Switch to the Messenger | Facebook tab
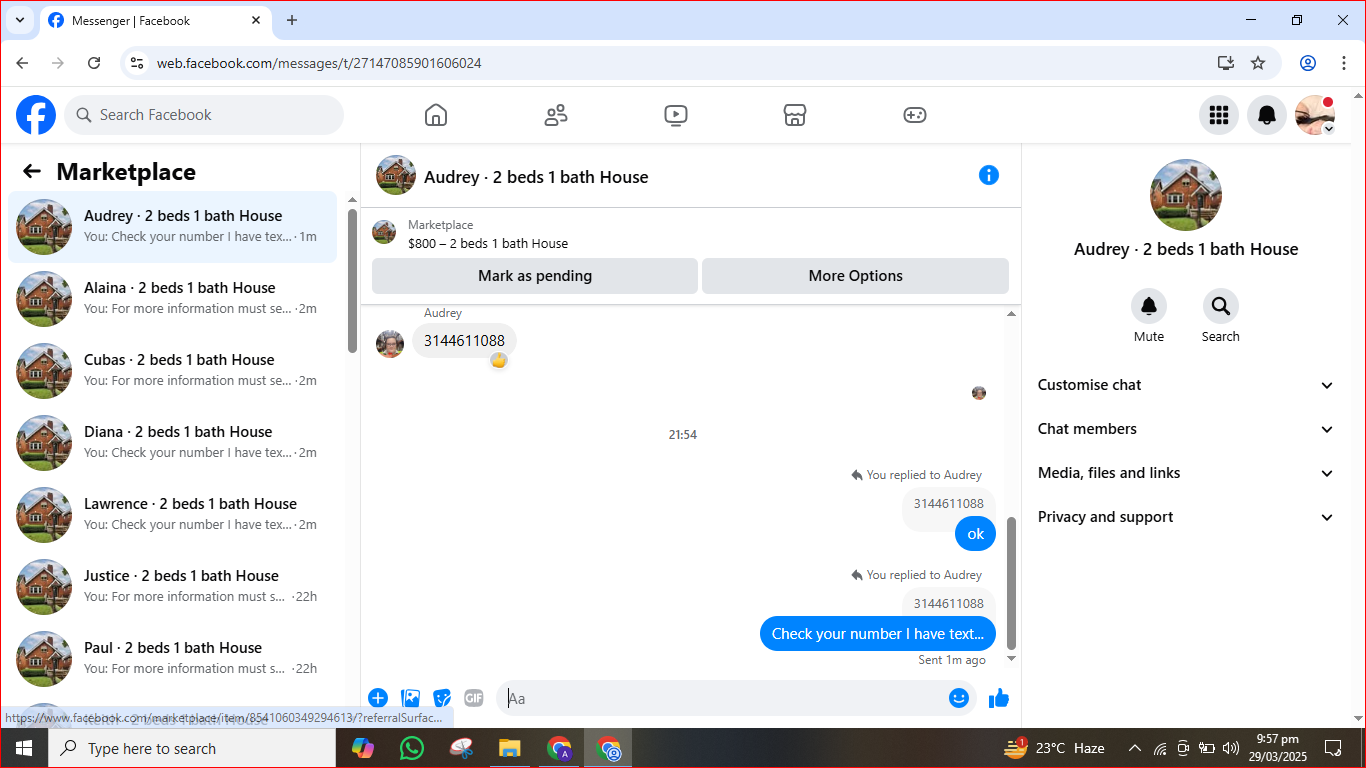The width and height of the screenshot is (1366, 768). [155, 21]
